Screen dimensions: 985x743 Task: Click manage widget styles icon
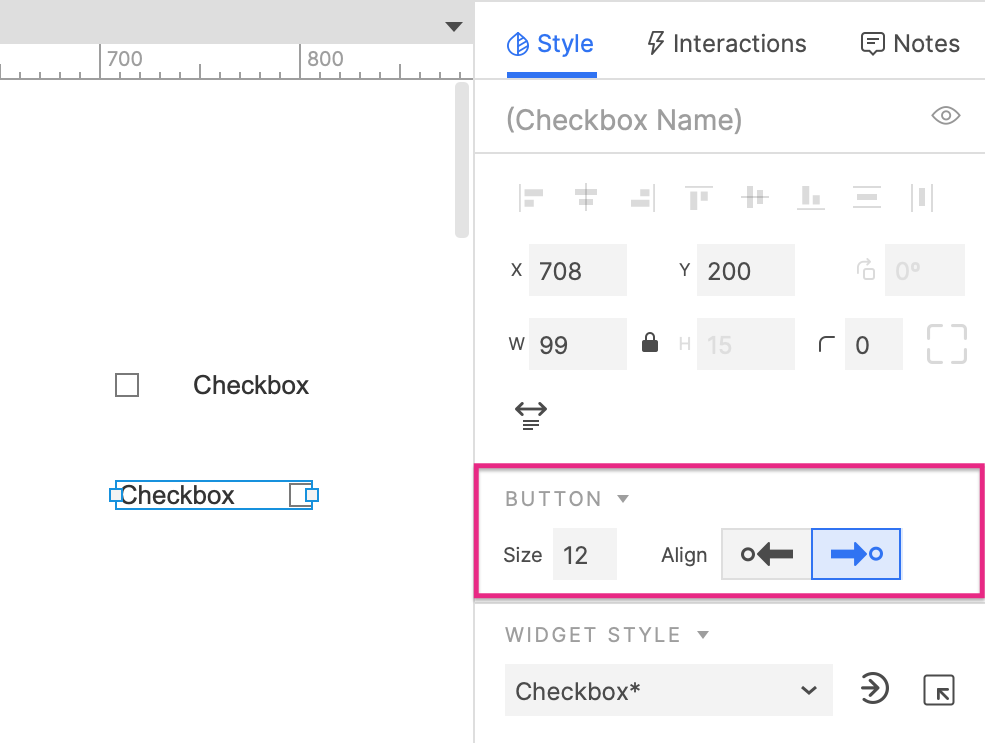(939, 690)
